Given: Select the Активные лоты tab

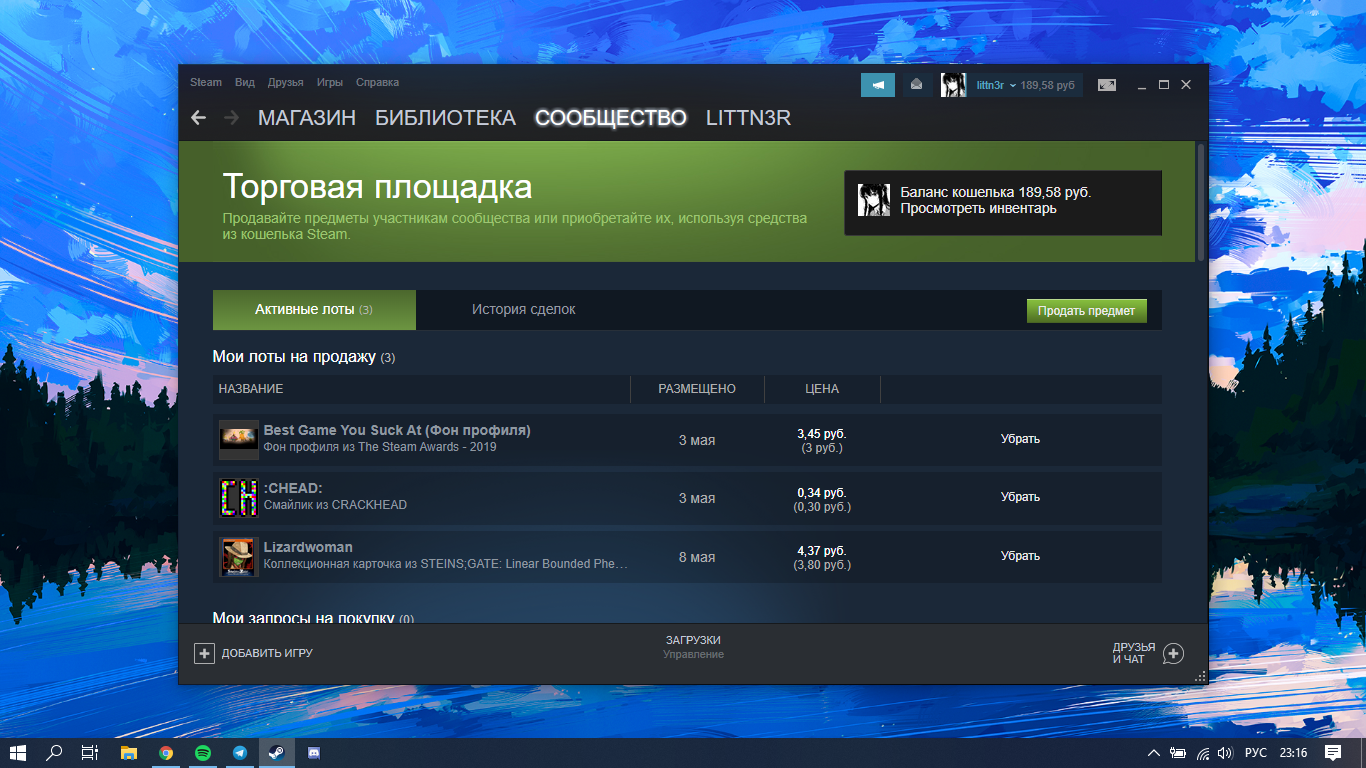Looking at the screenshot, I should click(x=314, y=310).
